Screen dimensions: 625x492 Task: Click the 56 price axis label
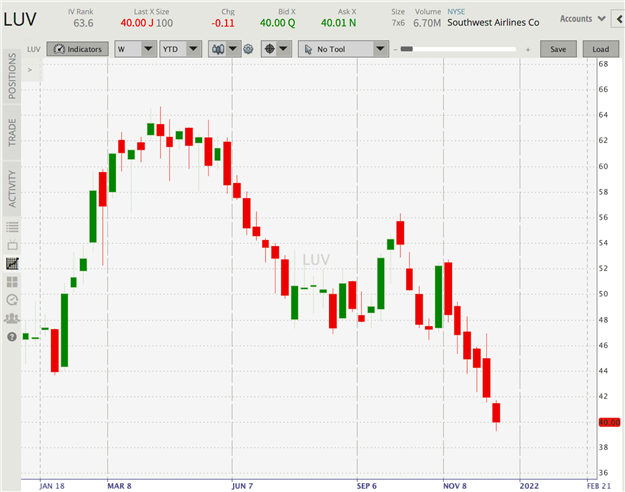point(603,217)
